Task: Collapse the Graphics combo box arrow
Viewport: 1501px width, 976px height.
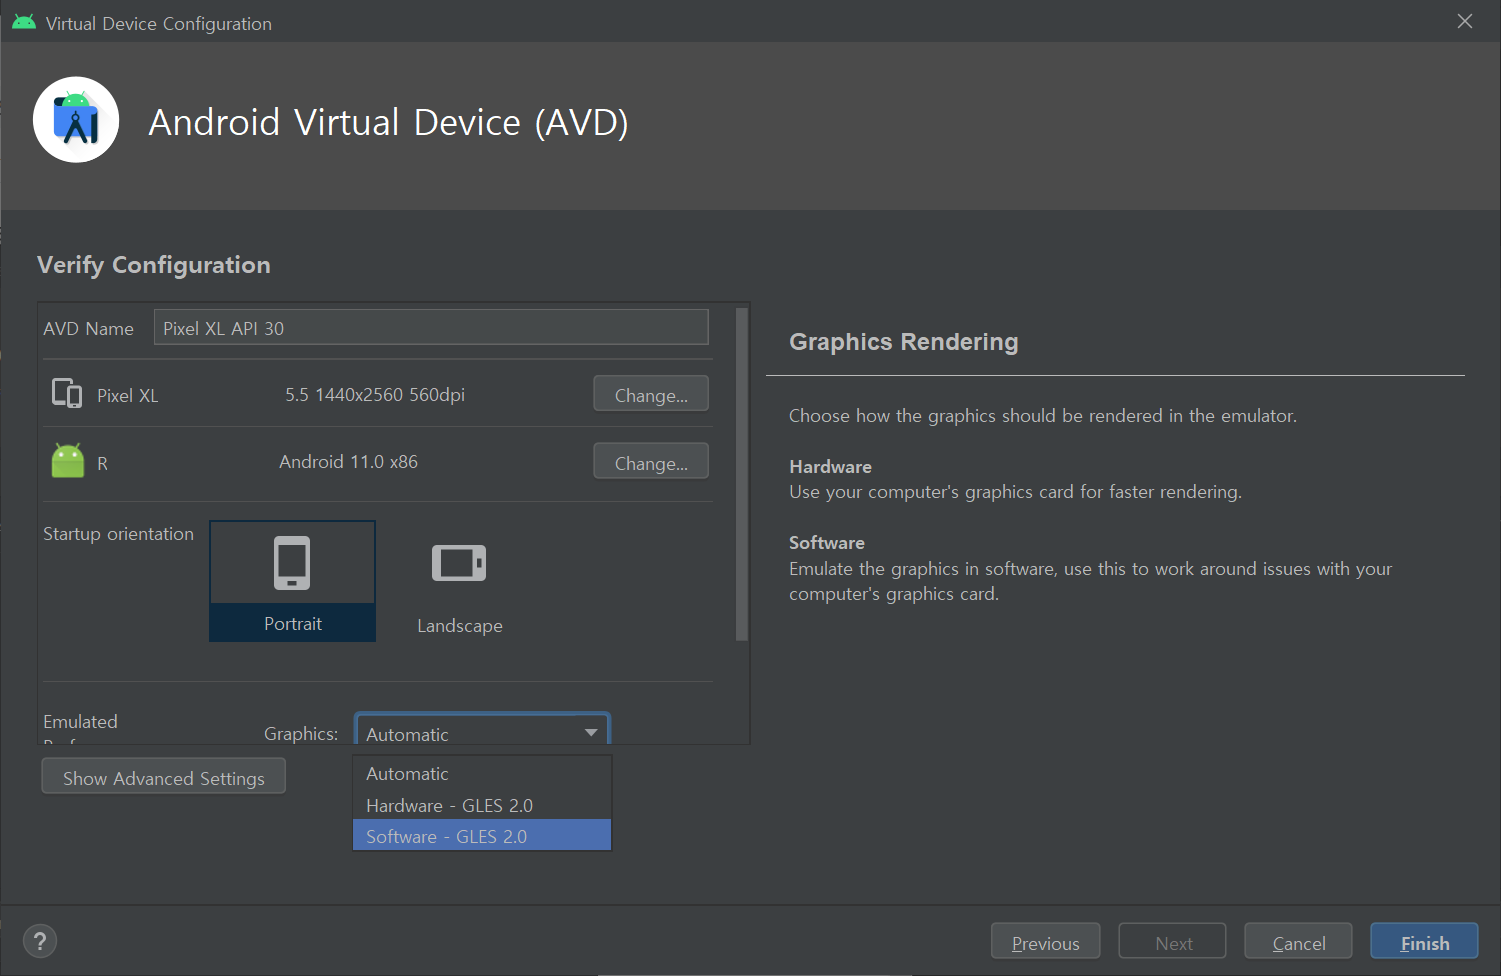Action: [x=591, y=733]
